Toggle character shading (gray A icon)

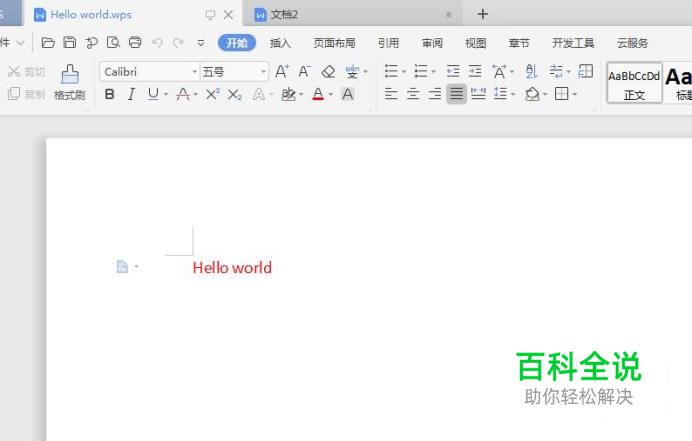click(x=348, y=94)
